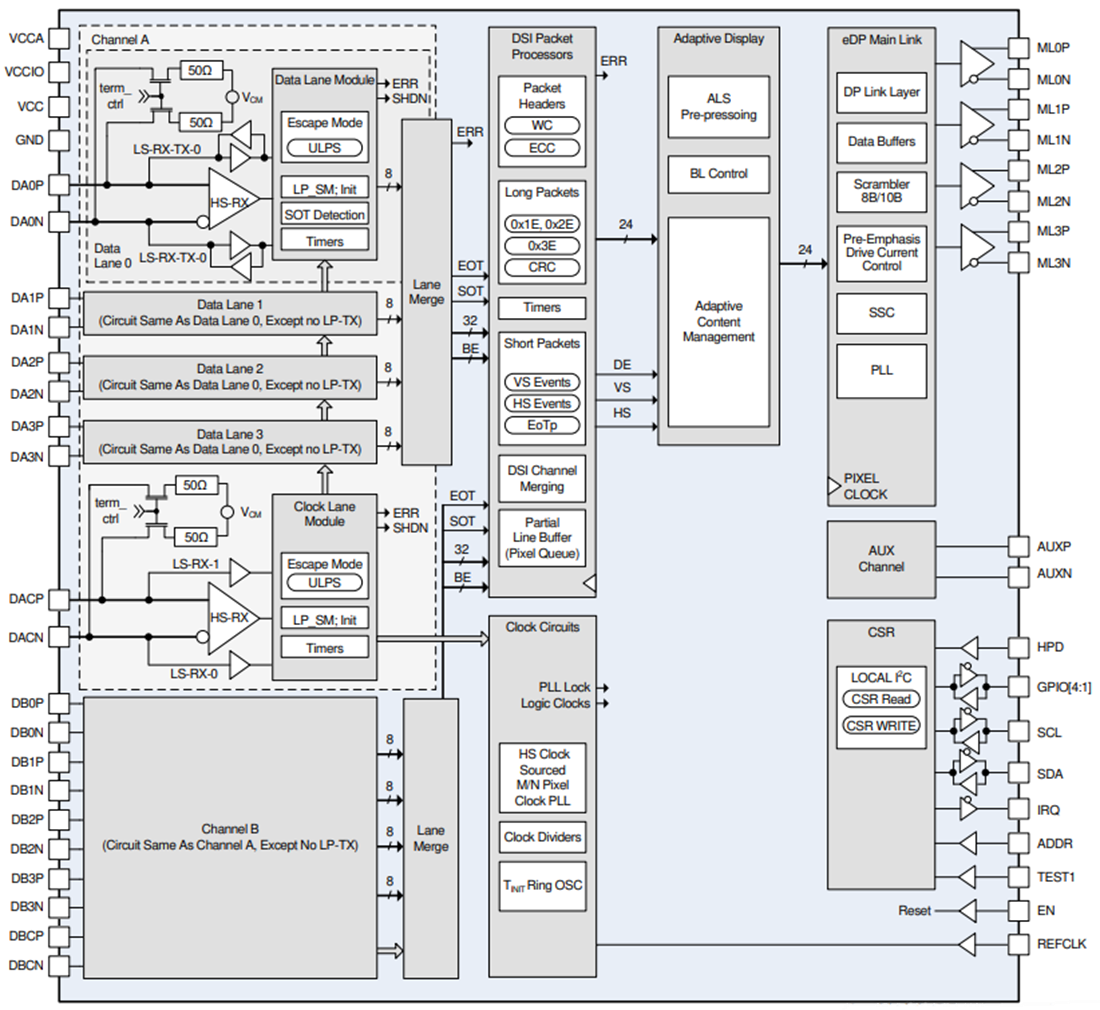Screen dimensions: 1100x1010
Task: Click the PLL block
Action: click(880, 370)
